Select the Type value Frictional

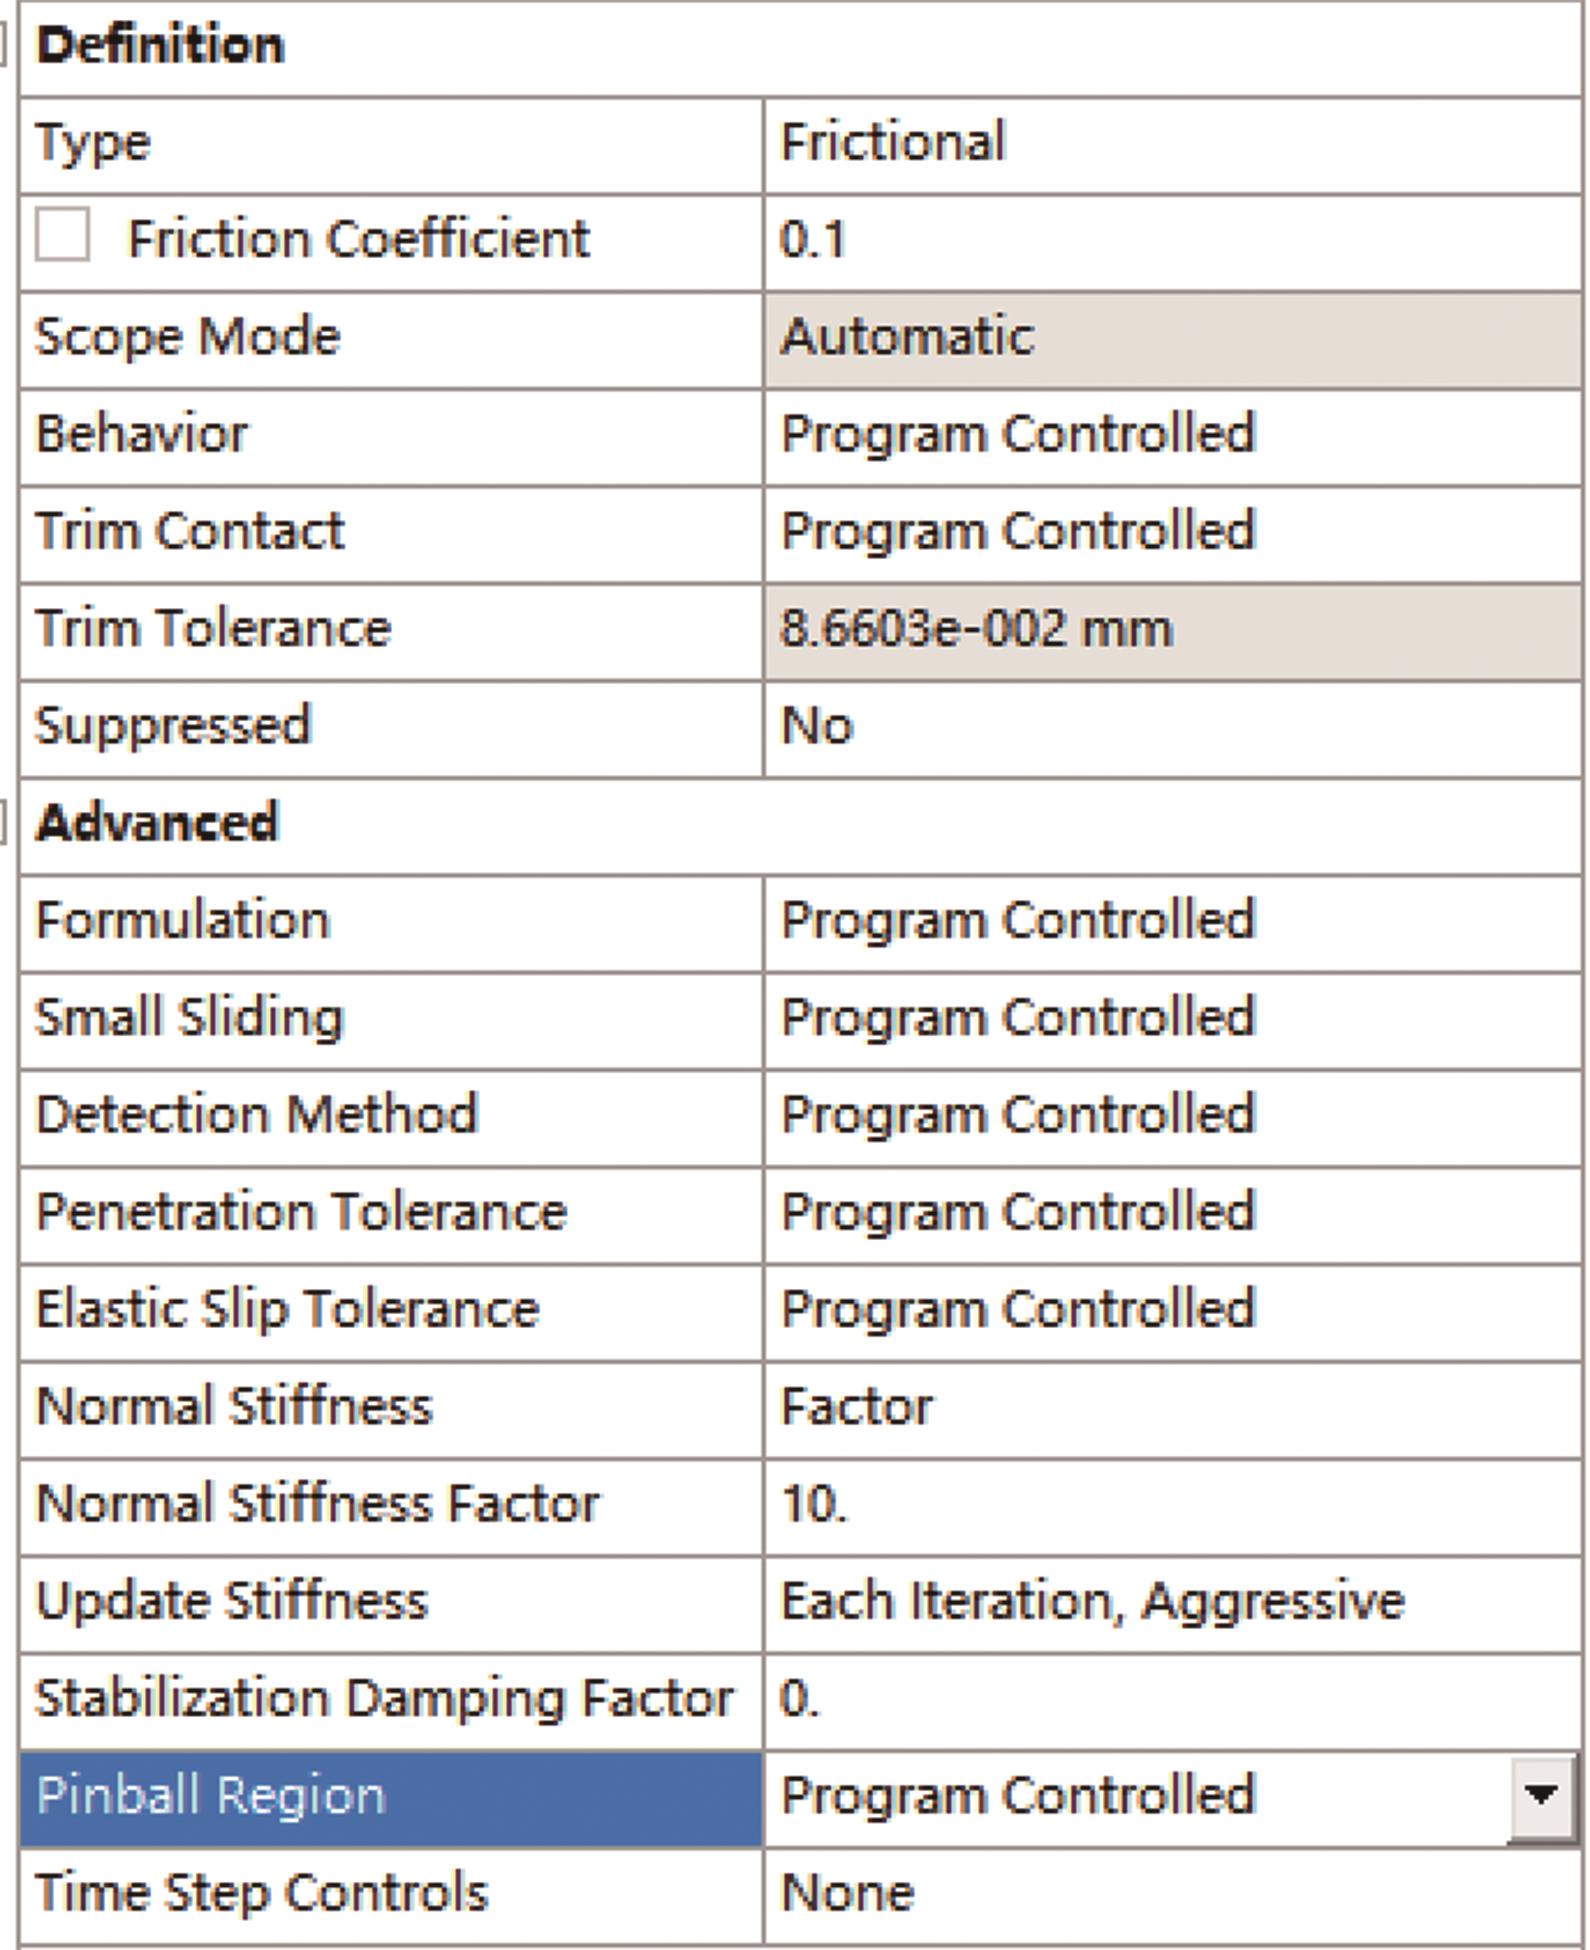pos(1170,142)
